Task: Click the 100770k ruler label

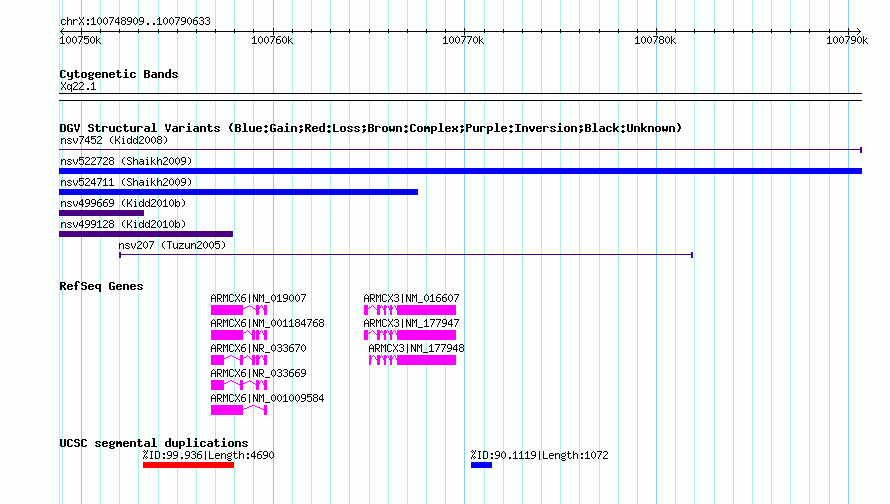Action: point(463,40)
